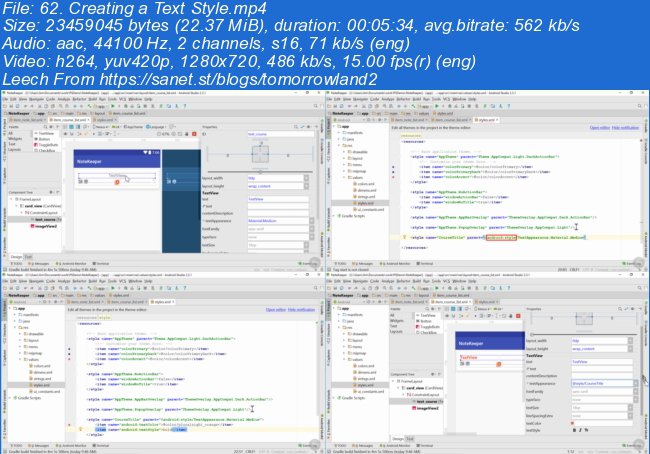This screenshot has width=650, height=454.
Task: Expand the drawable folder in the bottom-left frame's tree
Action: point(20,334)
